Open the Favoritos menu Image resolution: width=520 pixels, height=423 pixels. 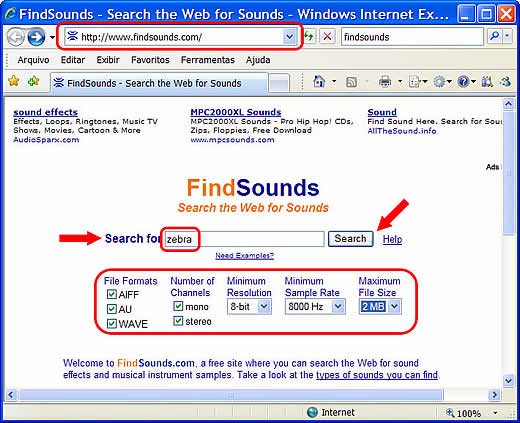tap(150, 60)
